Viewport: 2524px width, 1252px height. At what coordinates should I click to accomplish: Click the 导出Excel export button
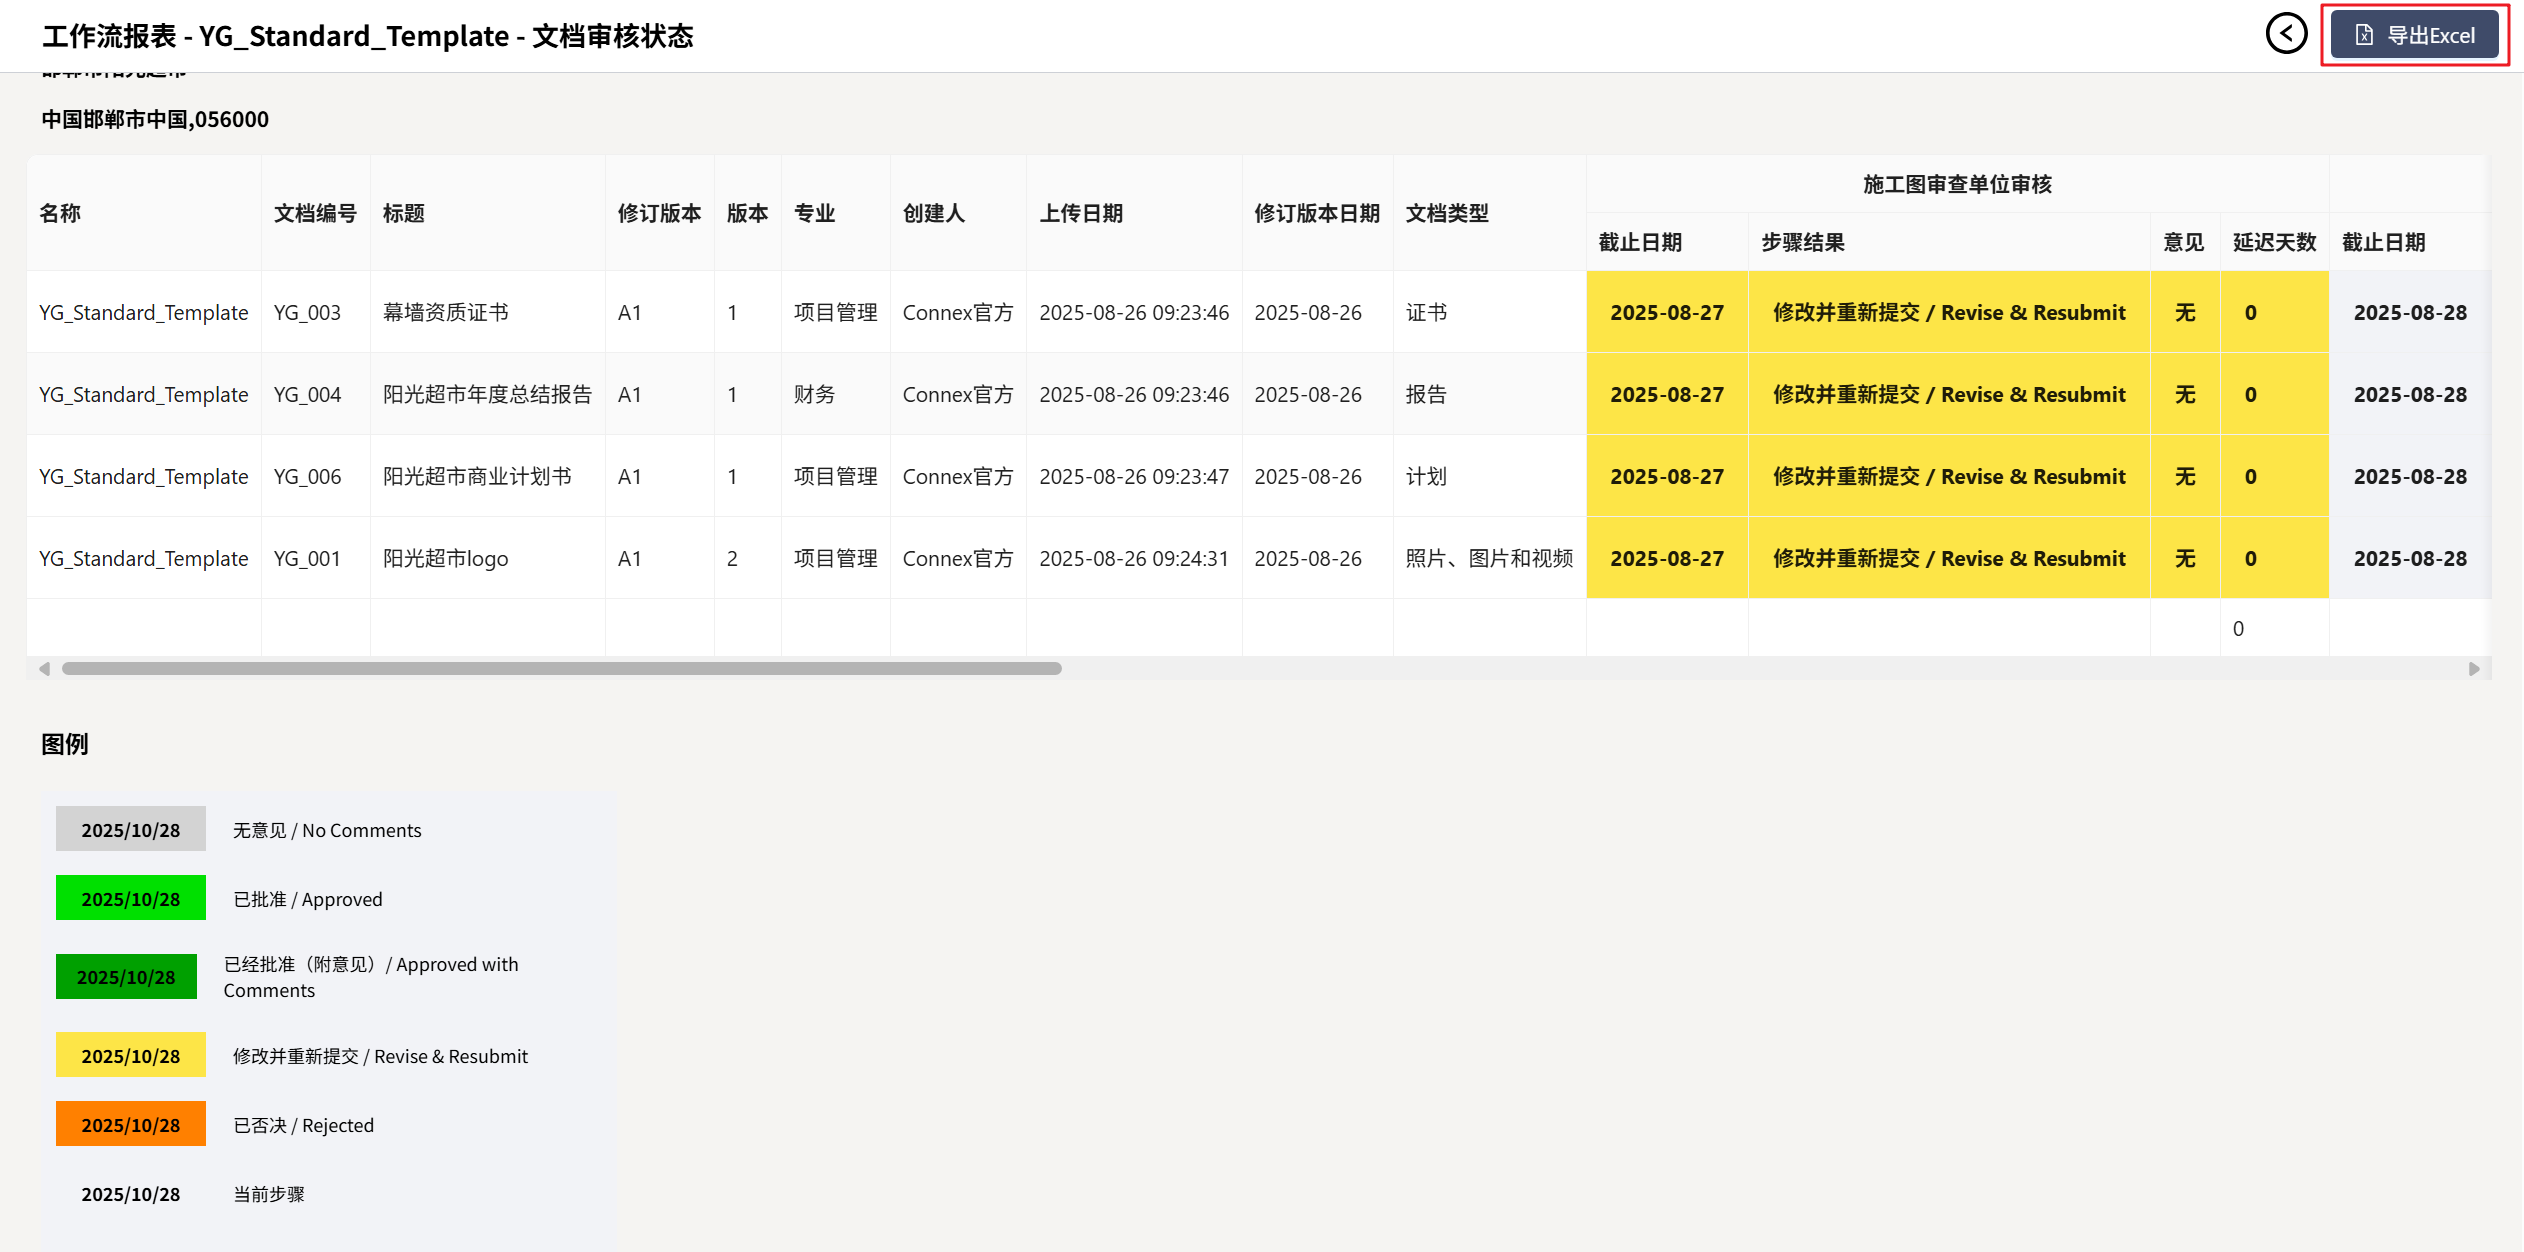[x=2414, y=36]
